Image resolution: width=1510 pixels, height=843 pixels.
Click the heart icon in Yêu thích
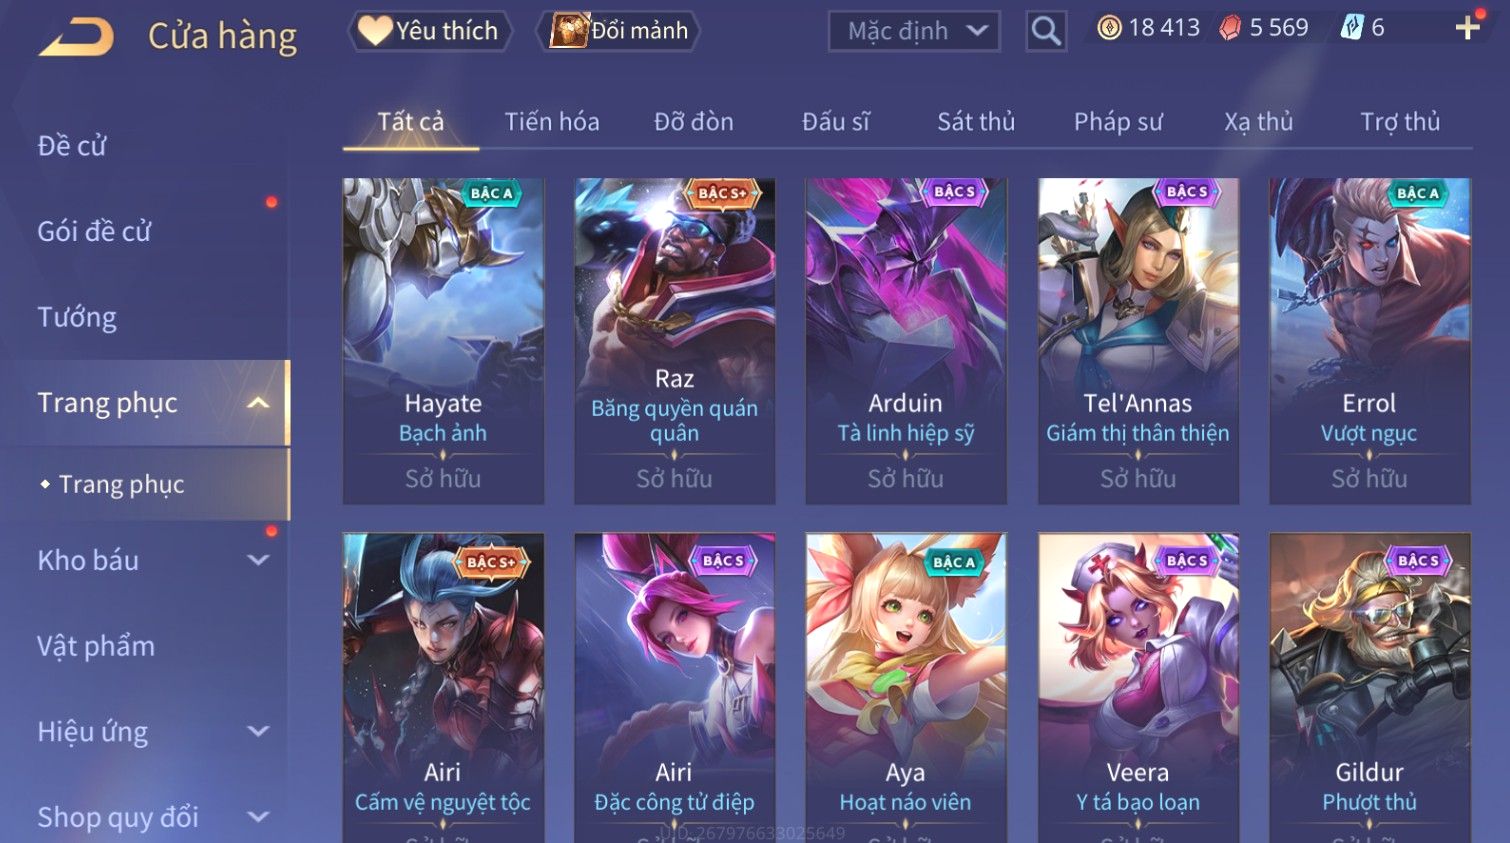[x=375, y=30]
